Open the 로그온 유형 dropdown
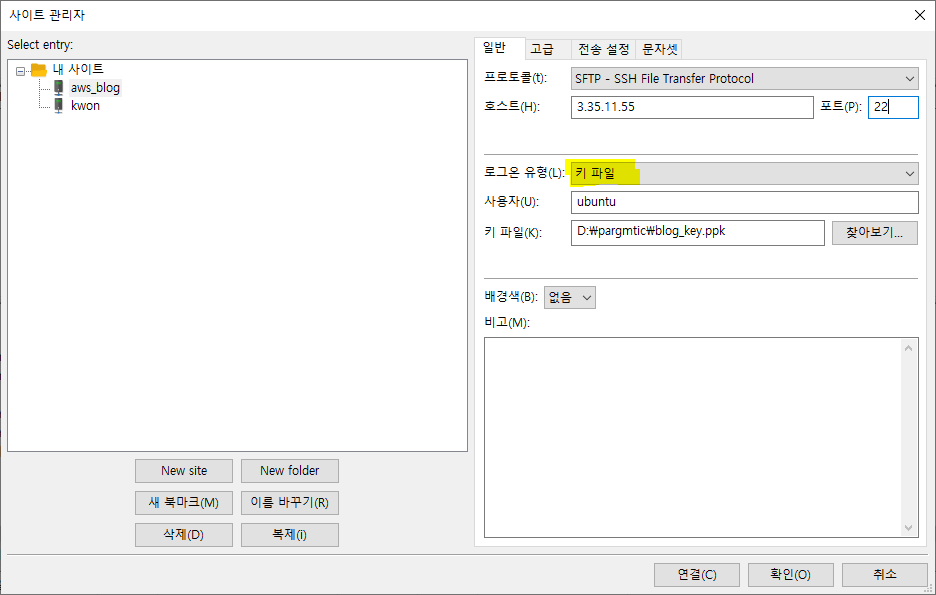The height and width of the screenshot is (595, 936). (744, 174)
